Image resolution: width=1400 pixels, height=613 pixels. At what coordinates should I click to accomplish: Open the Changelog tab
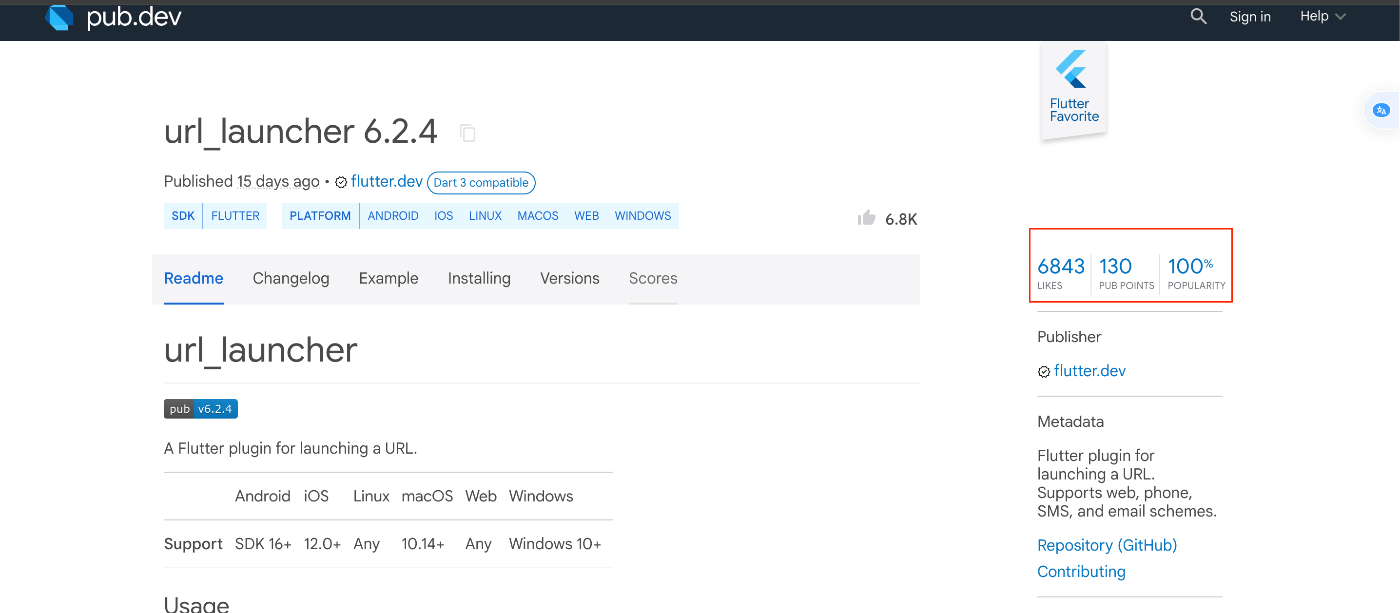pos(291,279)
